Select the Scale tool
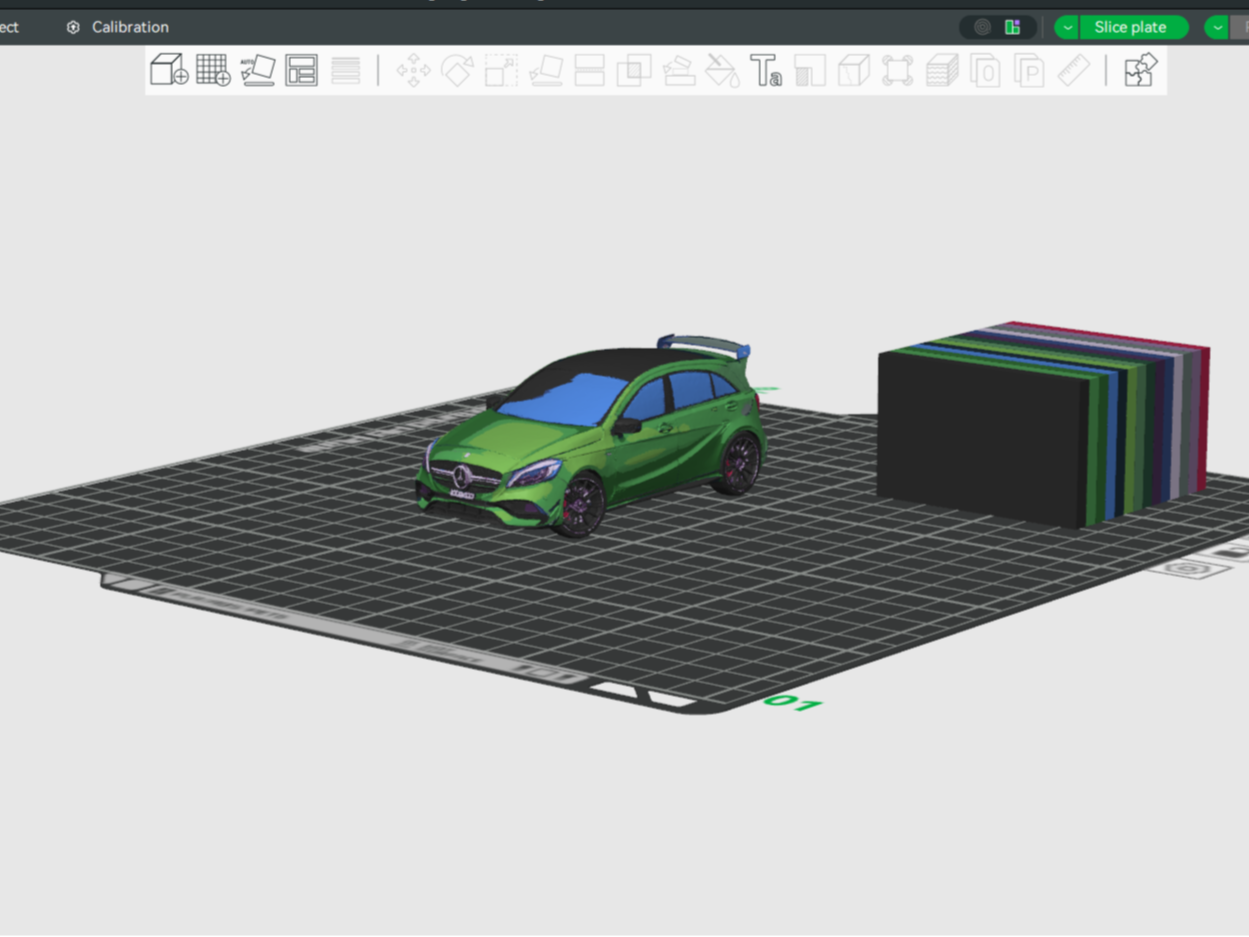1249x937 pixels. 501,70
